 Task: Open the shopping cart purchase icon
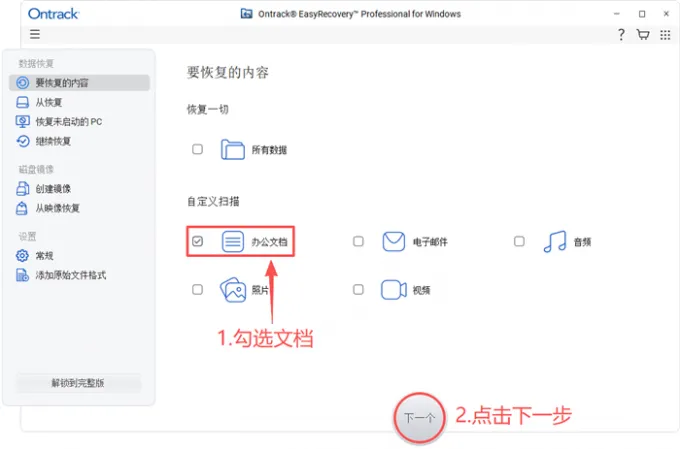pos(643,34)
